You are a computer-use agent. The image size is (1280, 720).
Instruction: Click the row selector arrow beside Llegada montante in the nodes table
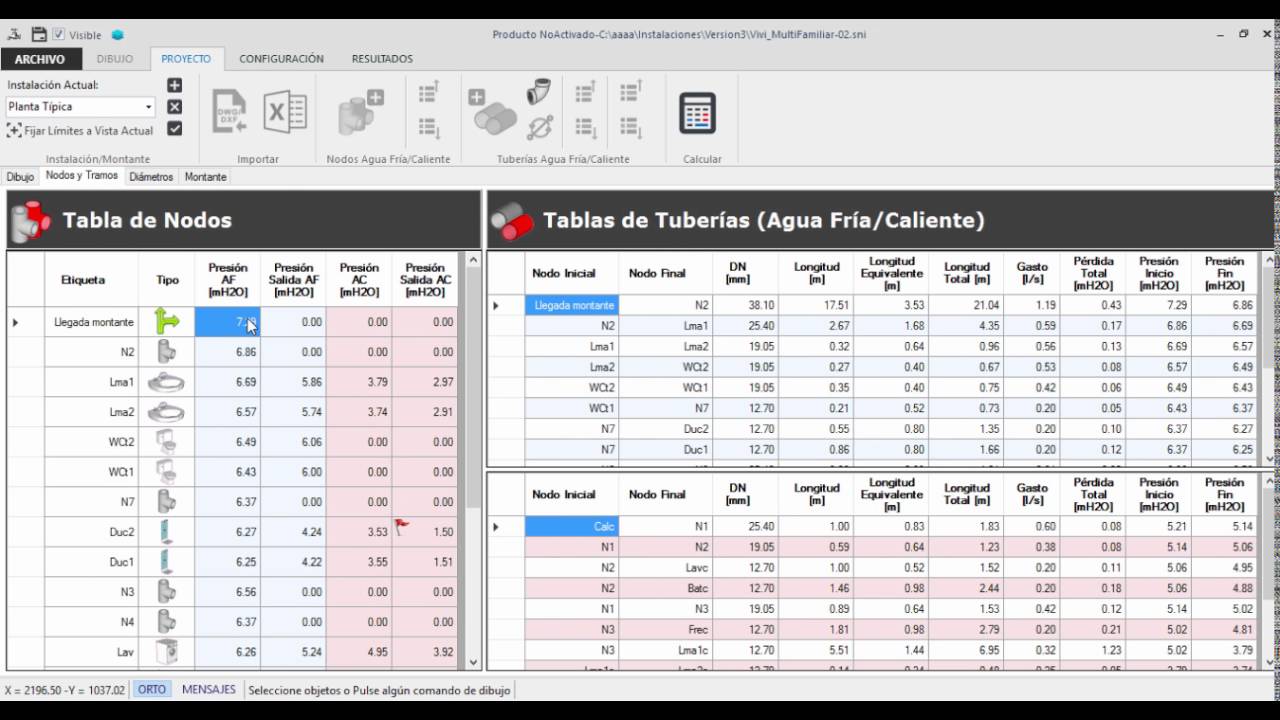pos(15,322)
